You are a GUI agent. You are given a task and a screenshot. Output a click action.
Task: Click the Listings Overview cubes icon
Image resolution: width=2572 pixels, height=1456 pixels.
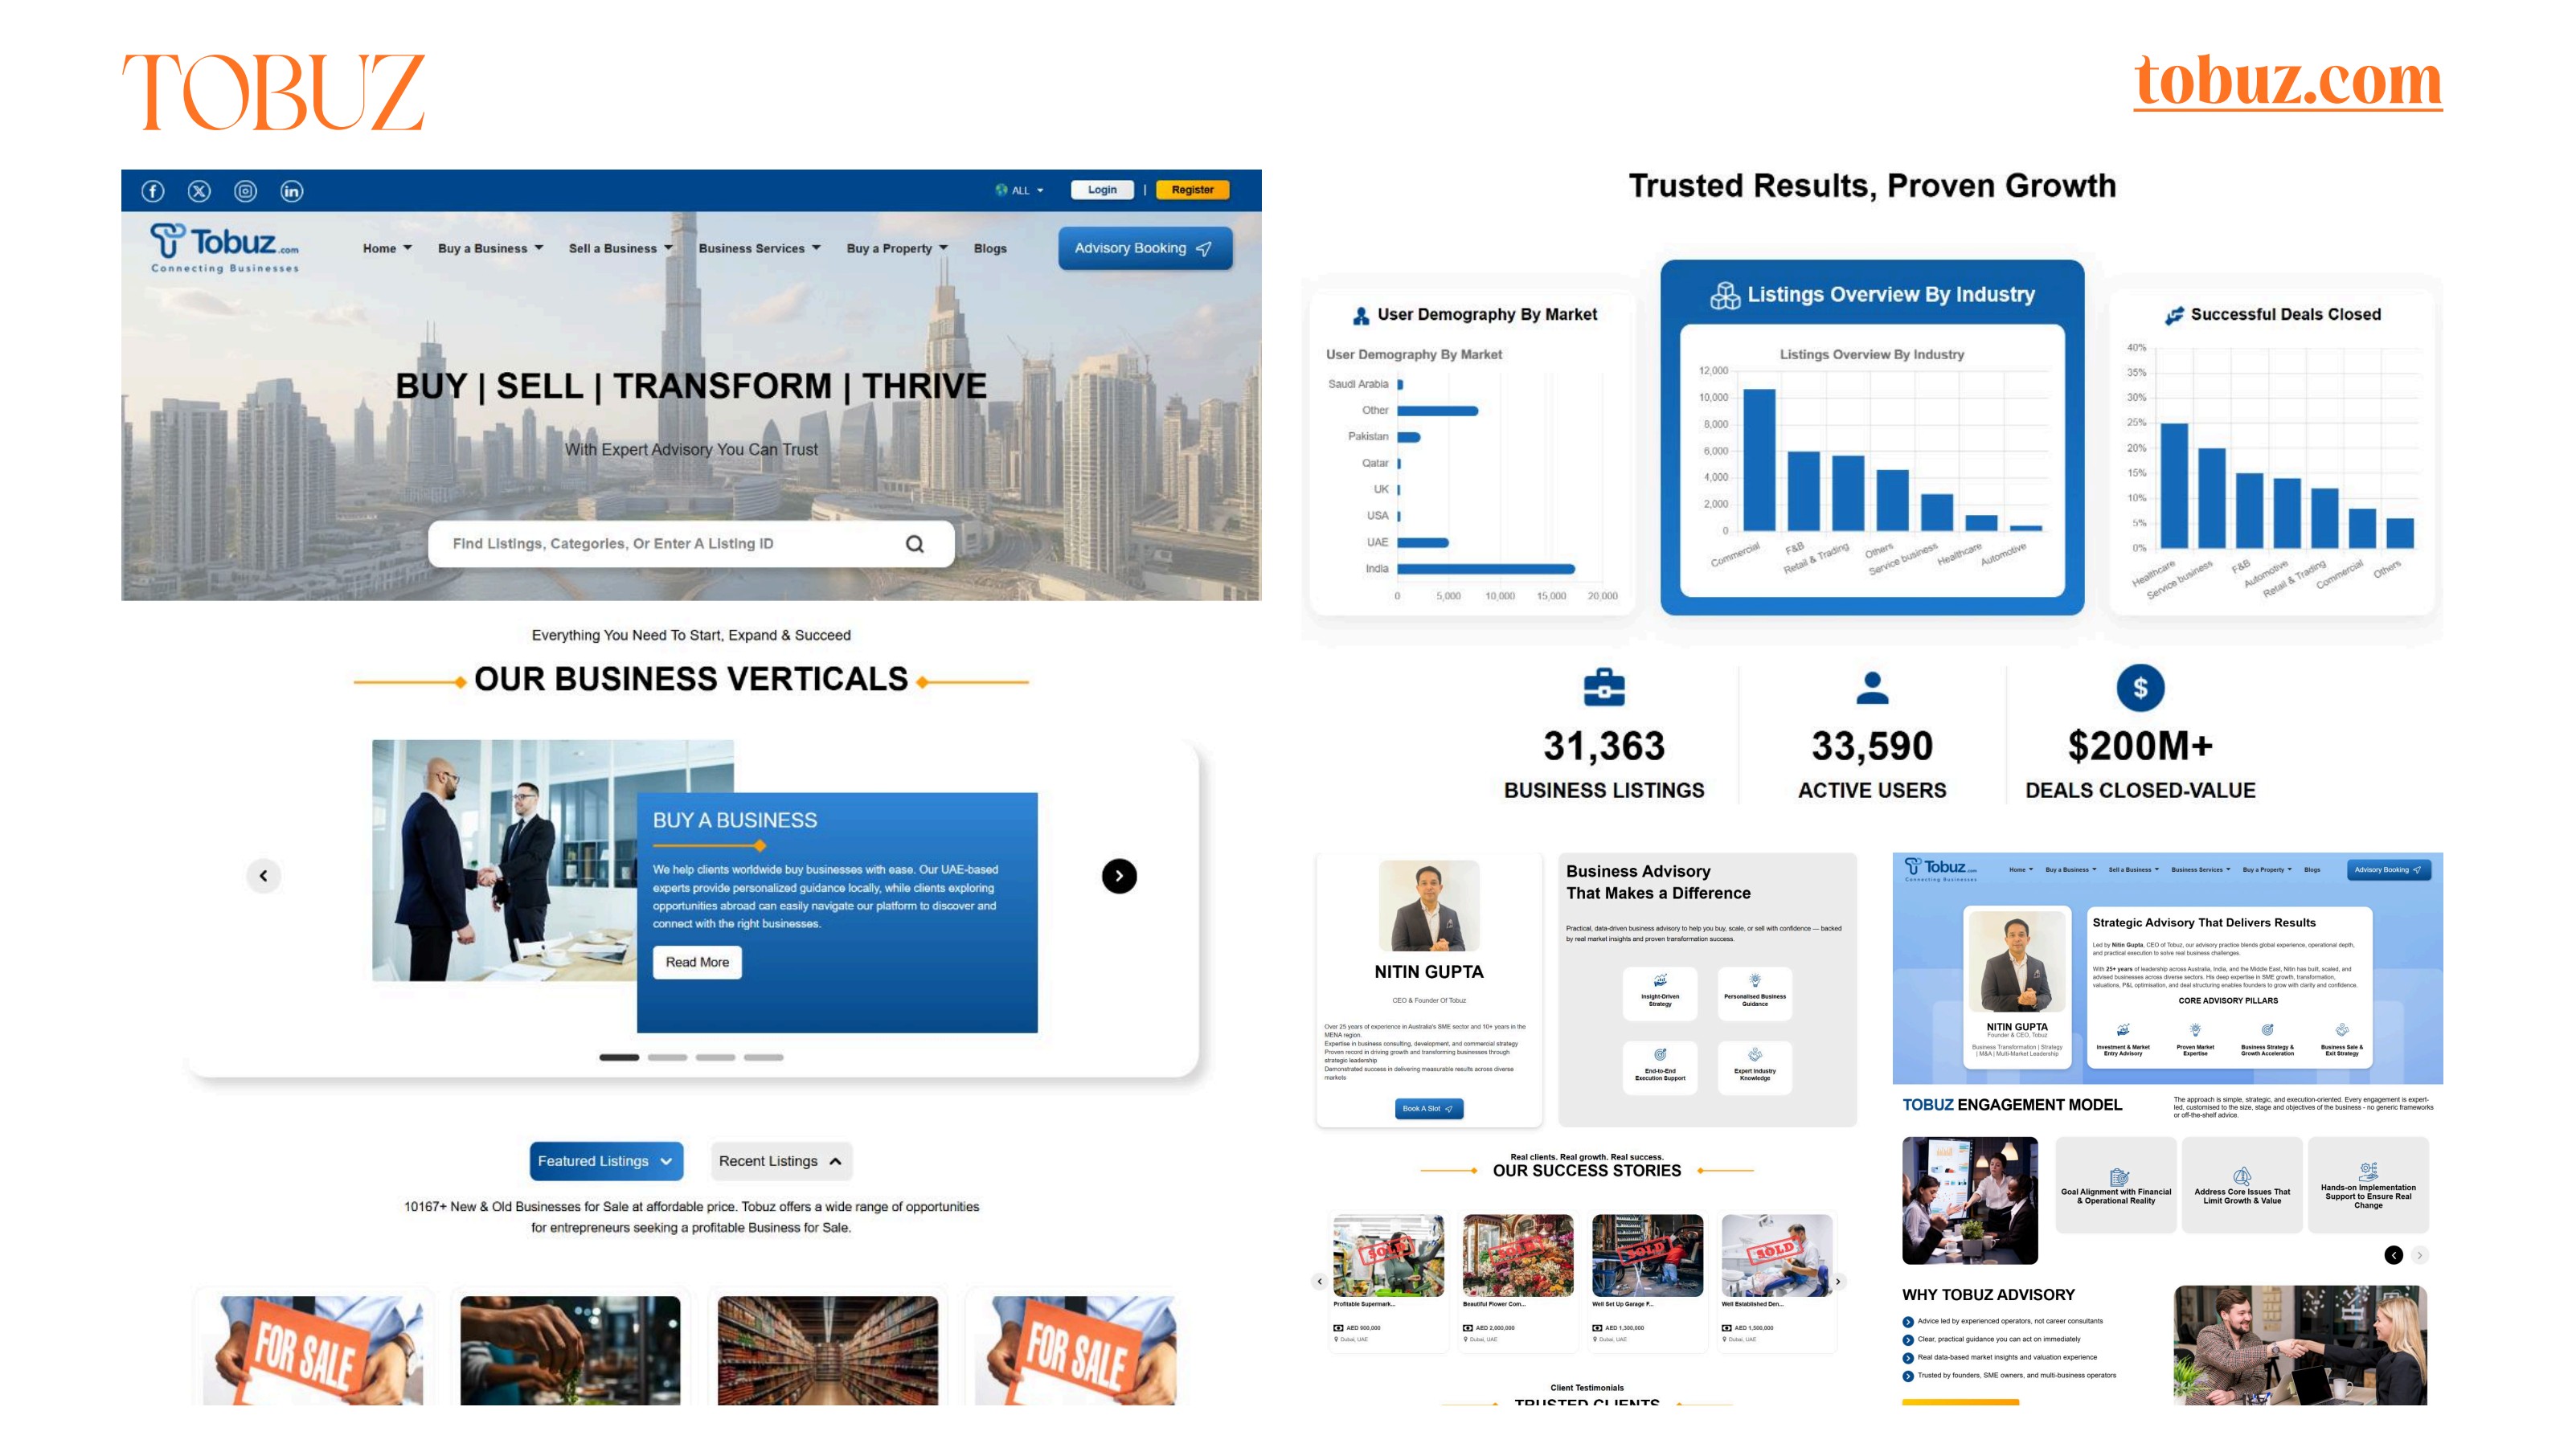[x=1725, y=295]
